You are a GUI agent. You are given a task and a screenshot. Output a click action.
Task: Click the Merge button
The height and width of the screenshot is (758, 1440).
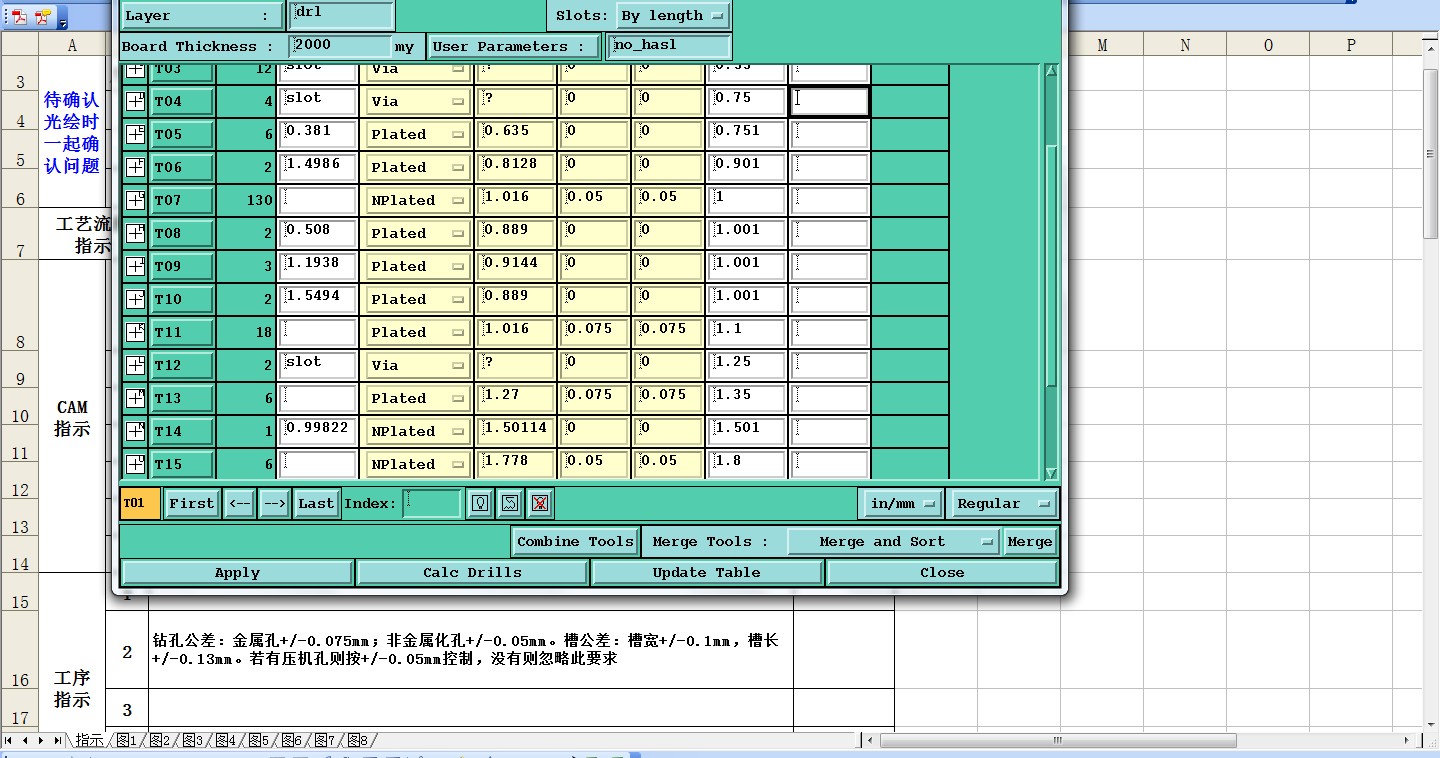tap(1030, 541)
